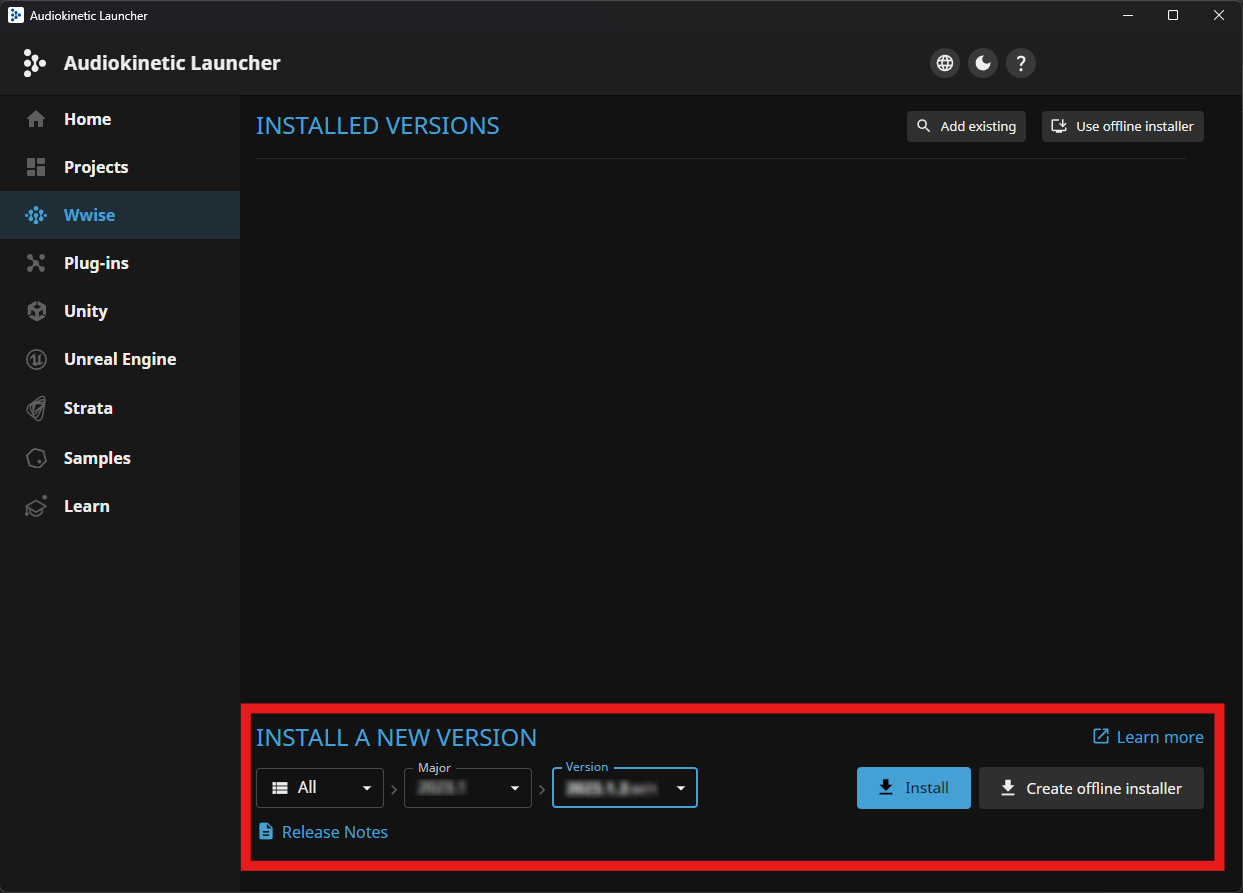
Task: Navigate to Strata in sidebar
Action: [x=120, y=408]
